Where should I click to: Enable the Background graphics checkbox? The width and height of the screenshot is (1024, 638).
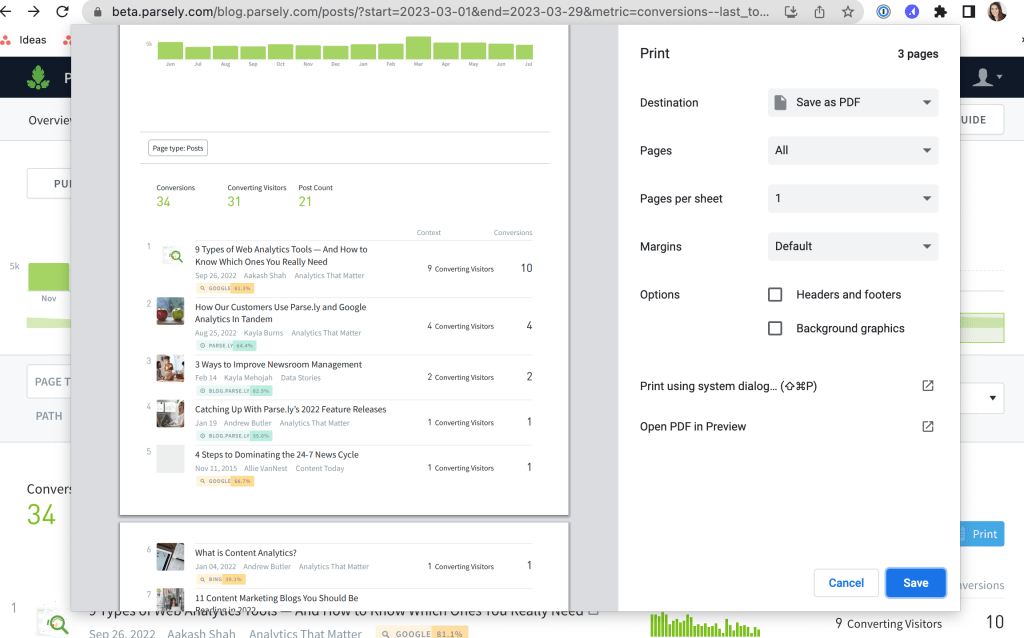pos(775,327)
